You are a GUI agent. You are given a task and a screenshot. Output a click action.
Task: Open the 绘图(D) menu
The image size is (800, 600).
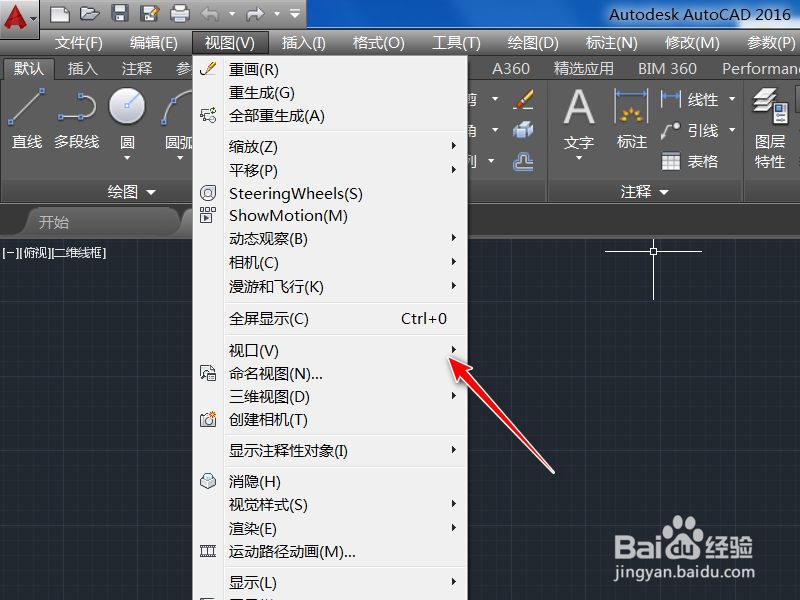[x=533, y=43]
